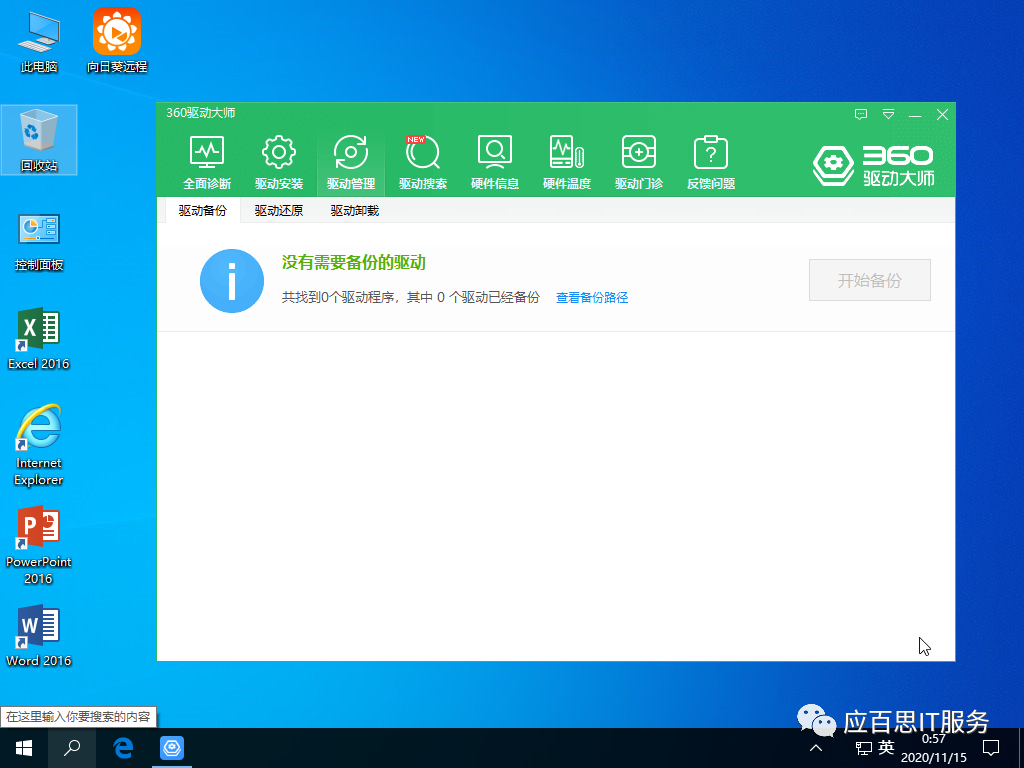Open the 驱动搜索 driver search section
This screenshot has height=768, width=1024.
[423, 163]
